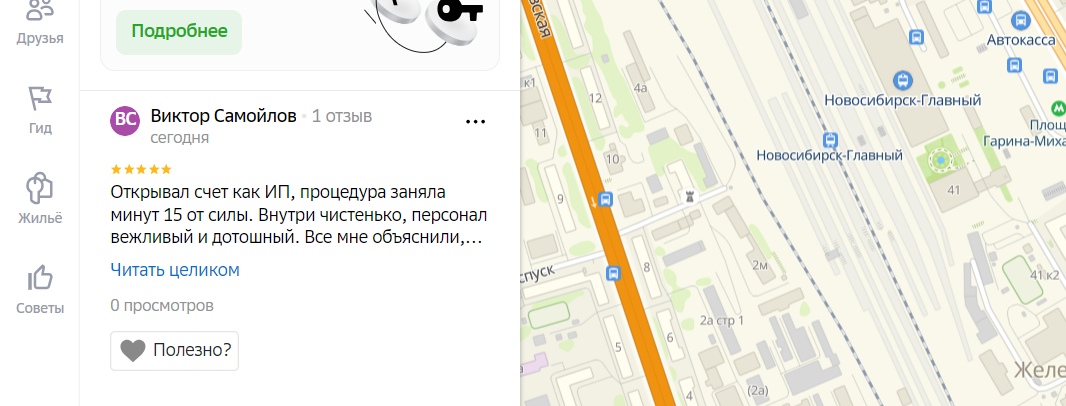1066x406 pixels.
Task: Click the "1 отзыв" reviews count
Action: [x=342, y=116]
